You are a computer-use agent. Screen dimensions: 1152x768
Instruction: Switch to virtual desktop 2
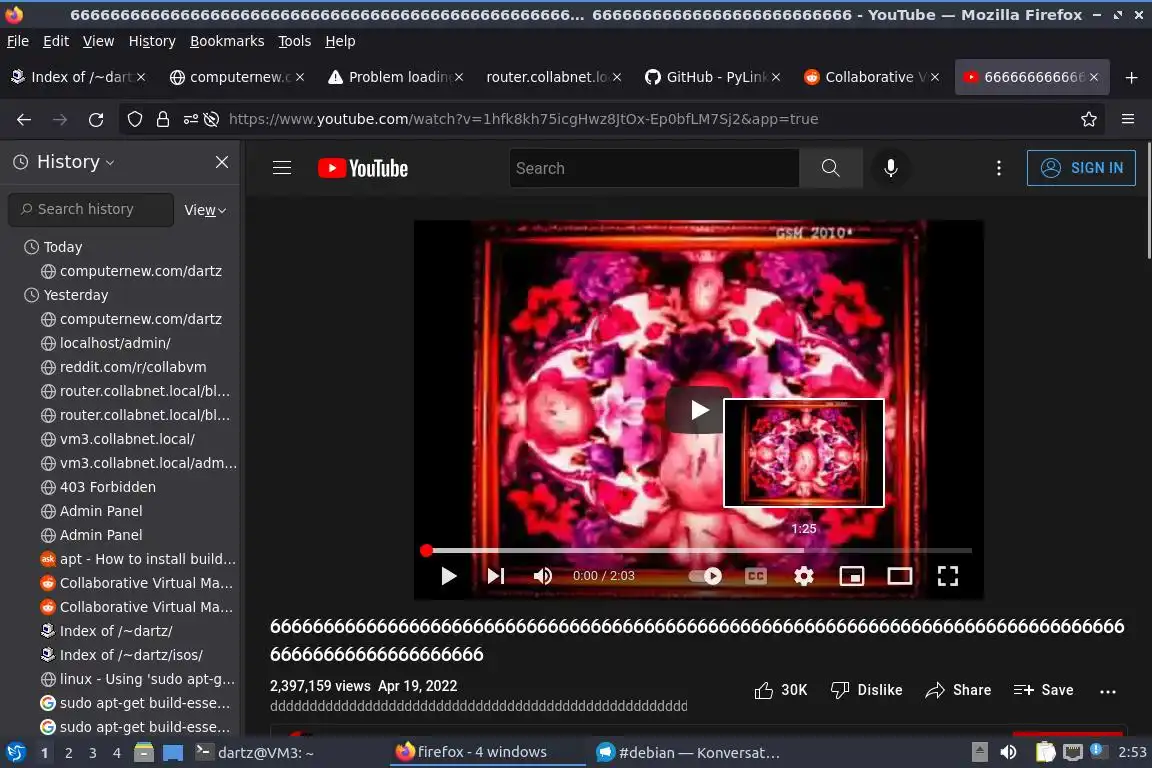click(69, 753)
